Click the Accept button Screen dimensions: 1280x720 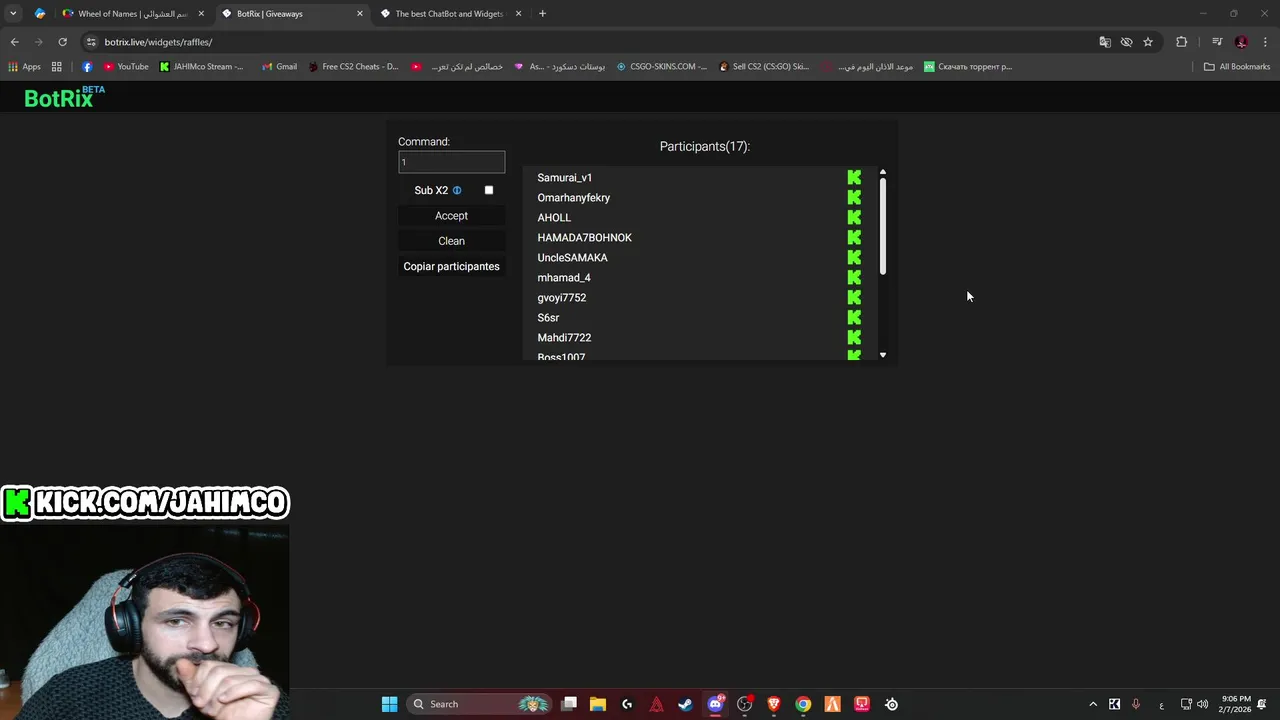coord(451,216)
